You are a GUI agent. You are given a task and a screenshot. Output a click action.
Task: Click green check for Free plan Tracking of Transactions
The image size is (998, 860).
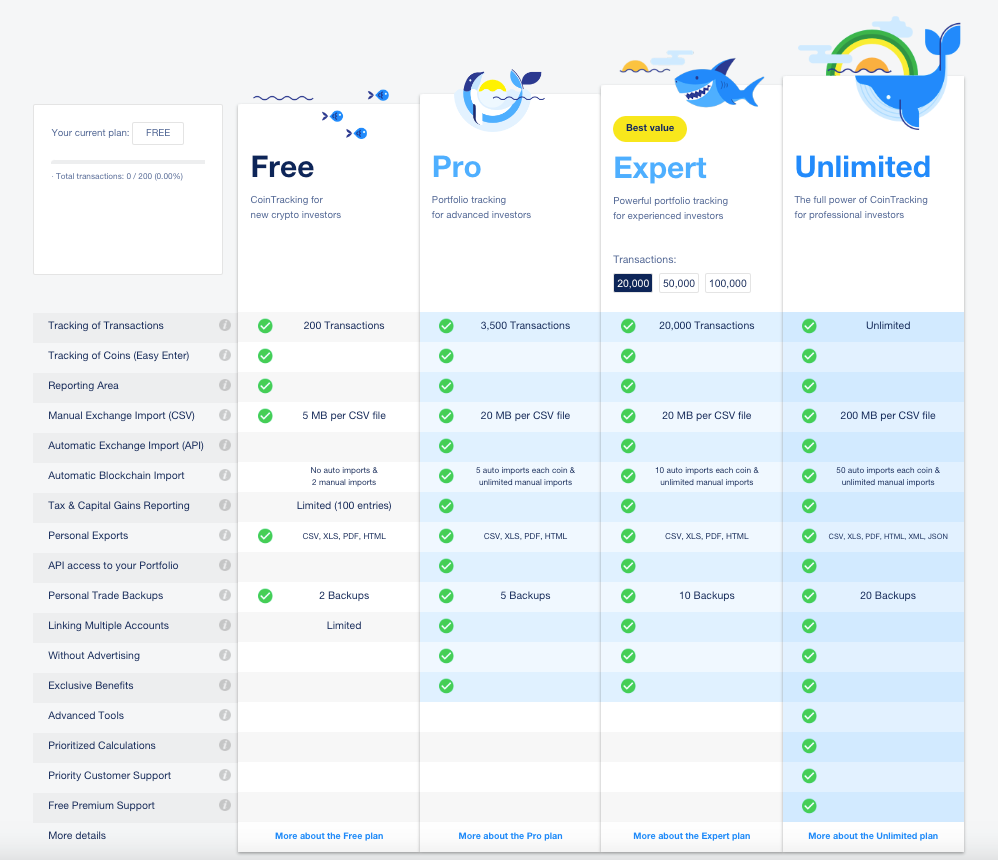tap(265, 326)
